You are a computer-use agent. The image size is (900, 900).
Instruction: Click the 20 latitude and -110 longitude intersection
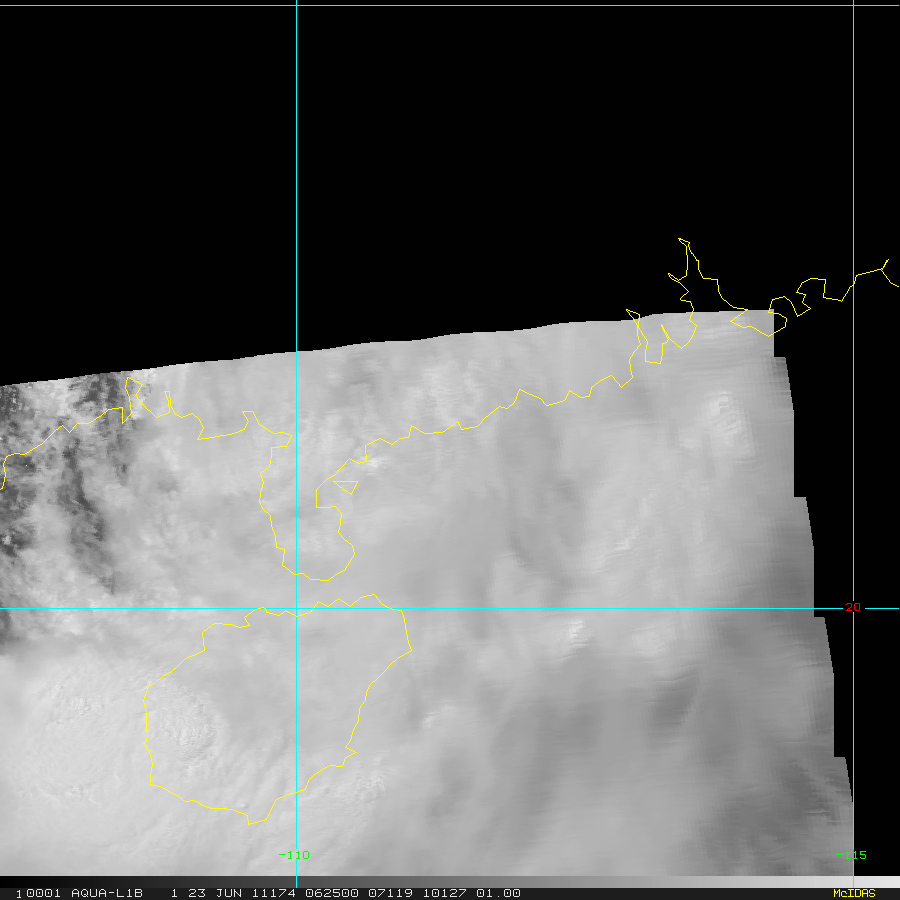click(296, 608)
